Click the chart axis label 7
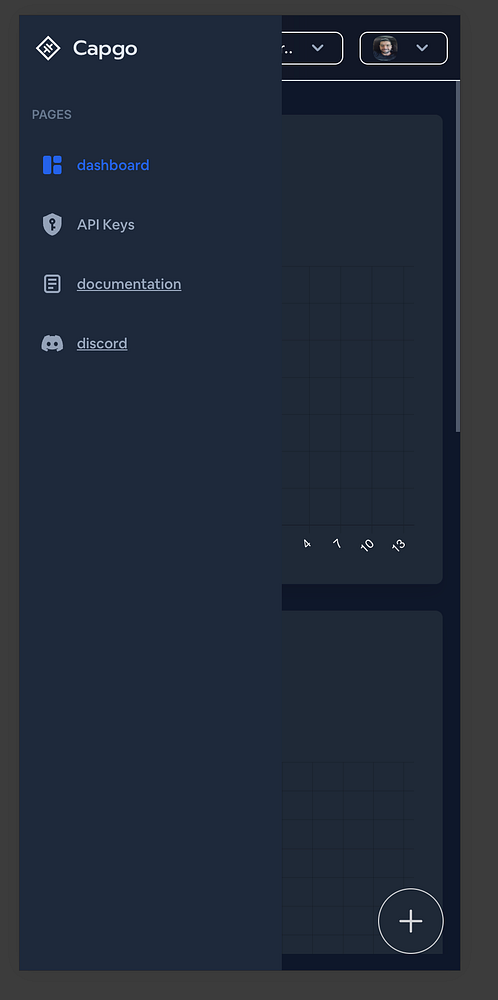Image resolution: width=498 pixels, height=1000 pixels. pyautogui.click(x=337, y=544)
